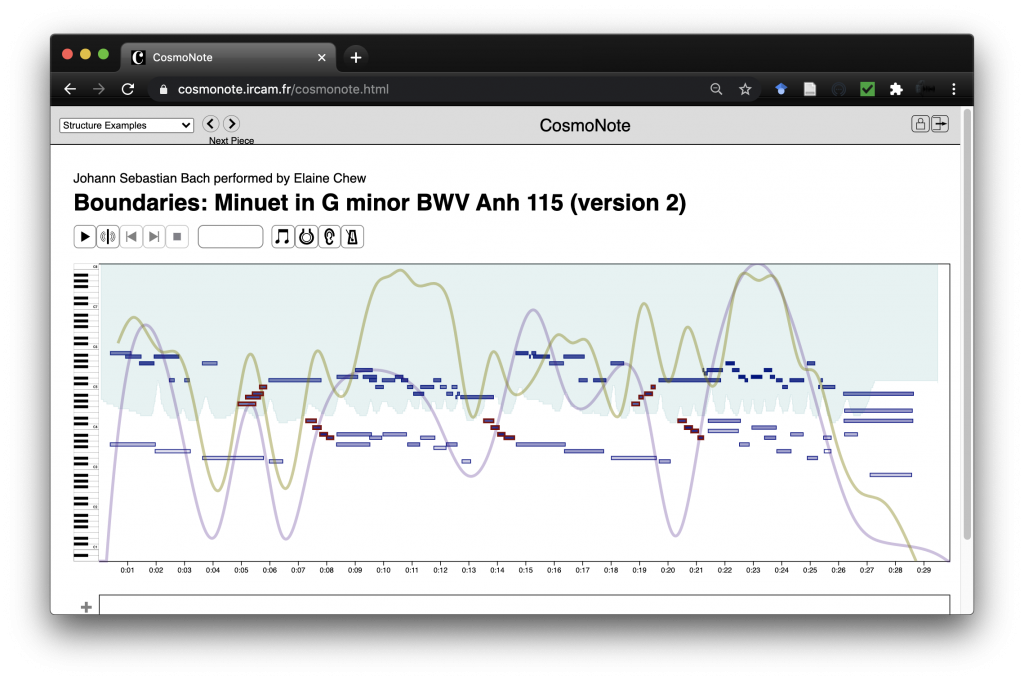Click the green checkmark extension icon
Image resolution: width=1024 pixels, height=681 pixels.
[x=867, y=89]
